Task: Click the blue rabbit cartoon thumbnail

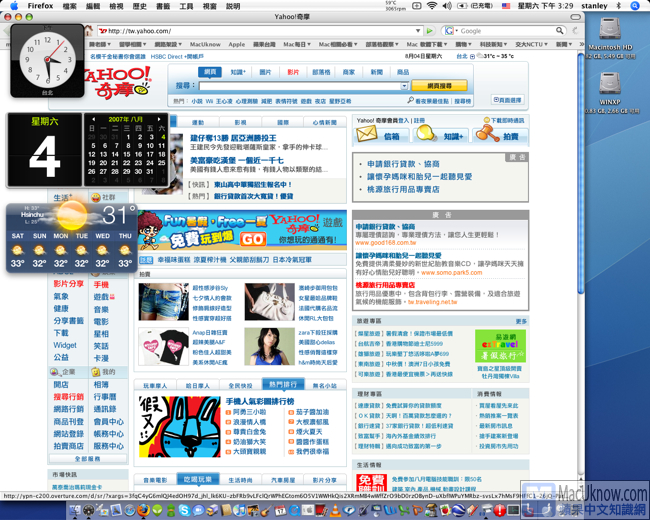Action: (179, 427)
